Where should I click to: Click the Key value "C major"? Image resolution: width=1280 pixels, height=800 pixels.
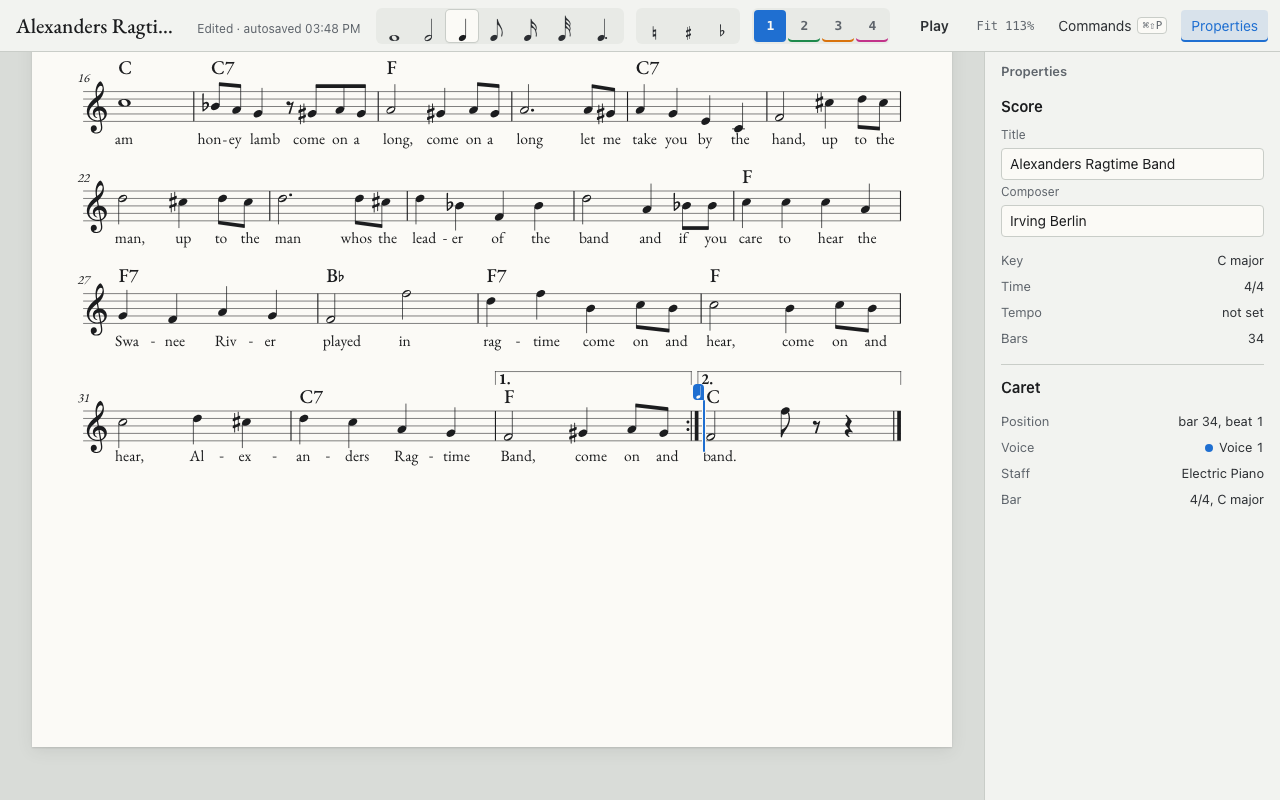click(x=1240, y=261)
